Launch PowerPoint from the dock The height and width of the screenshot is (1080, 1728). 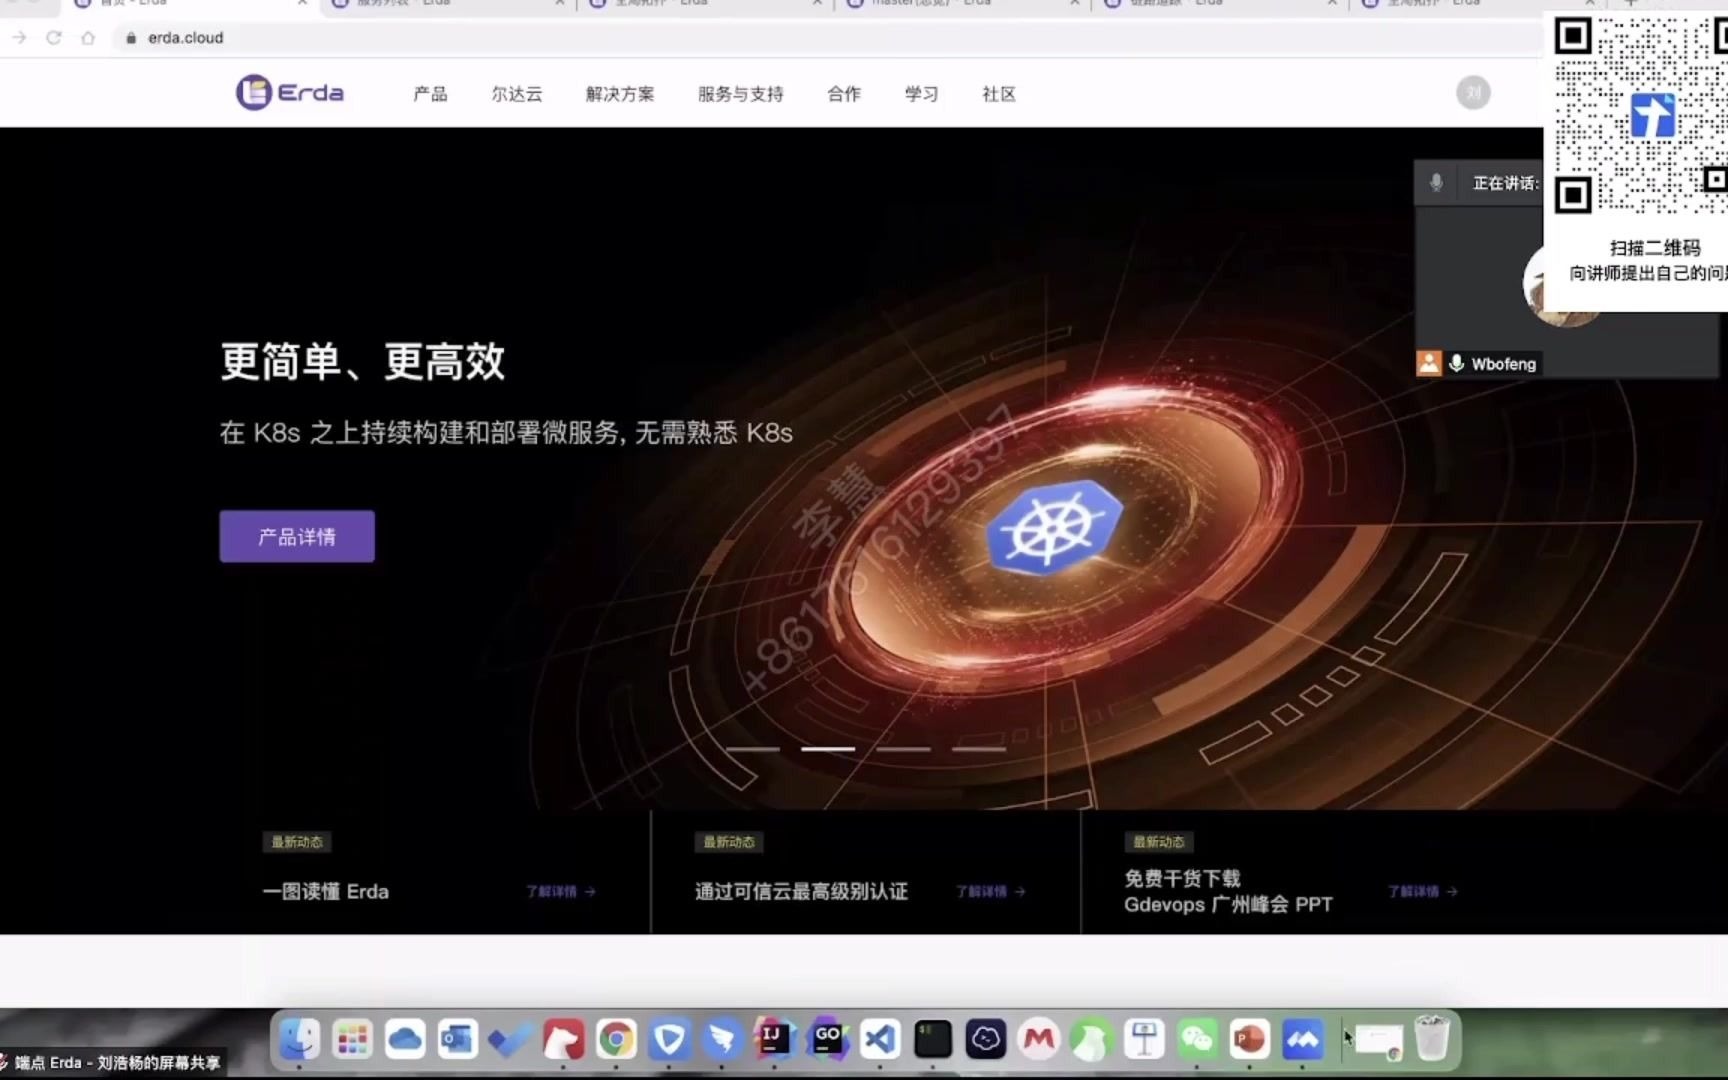click(x=1249, y=1040)
